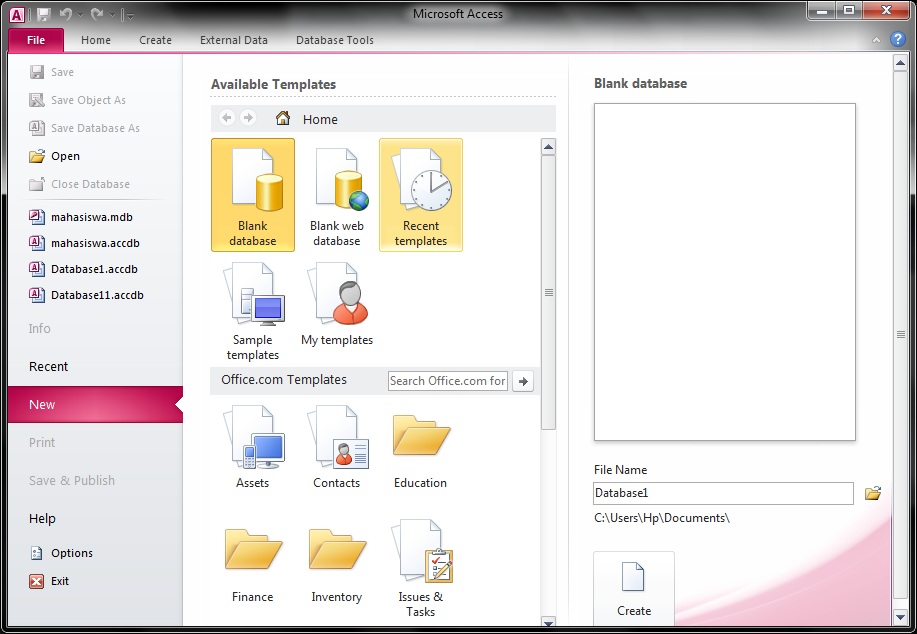Minimize the ribbon with the caret icon

(876, 40)
